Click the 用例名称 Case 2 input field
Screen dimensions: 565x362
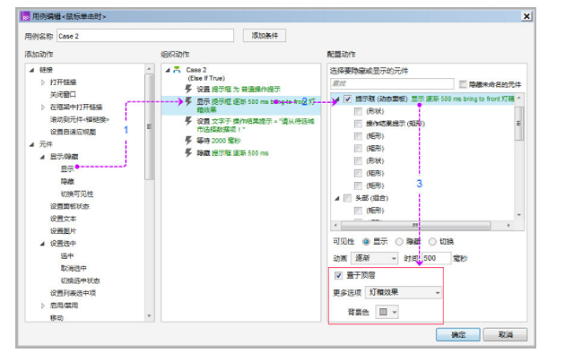145,36
